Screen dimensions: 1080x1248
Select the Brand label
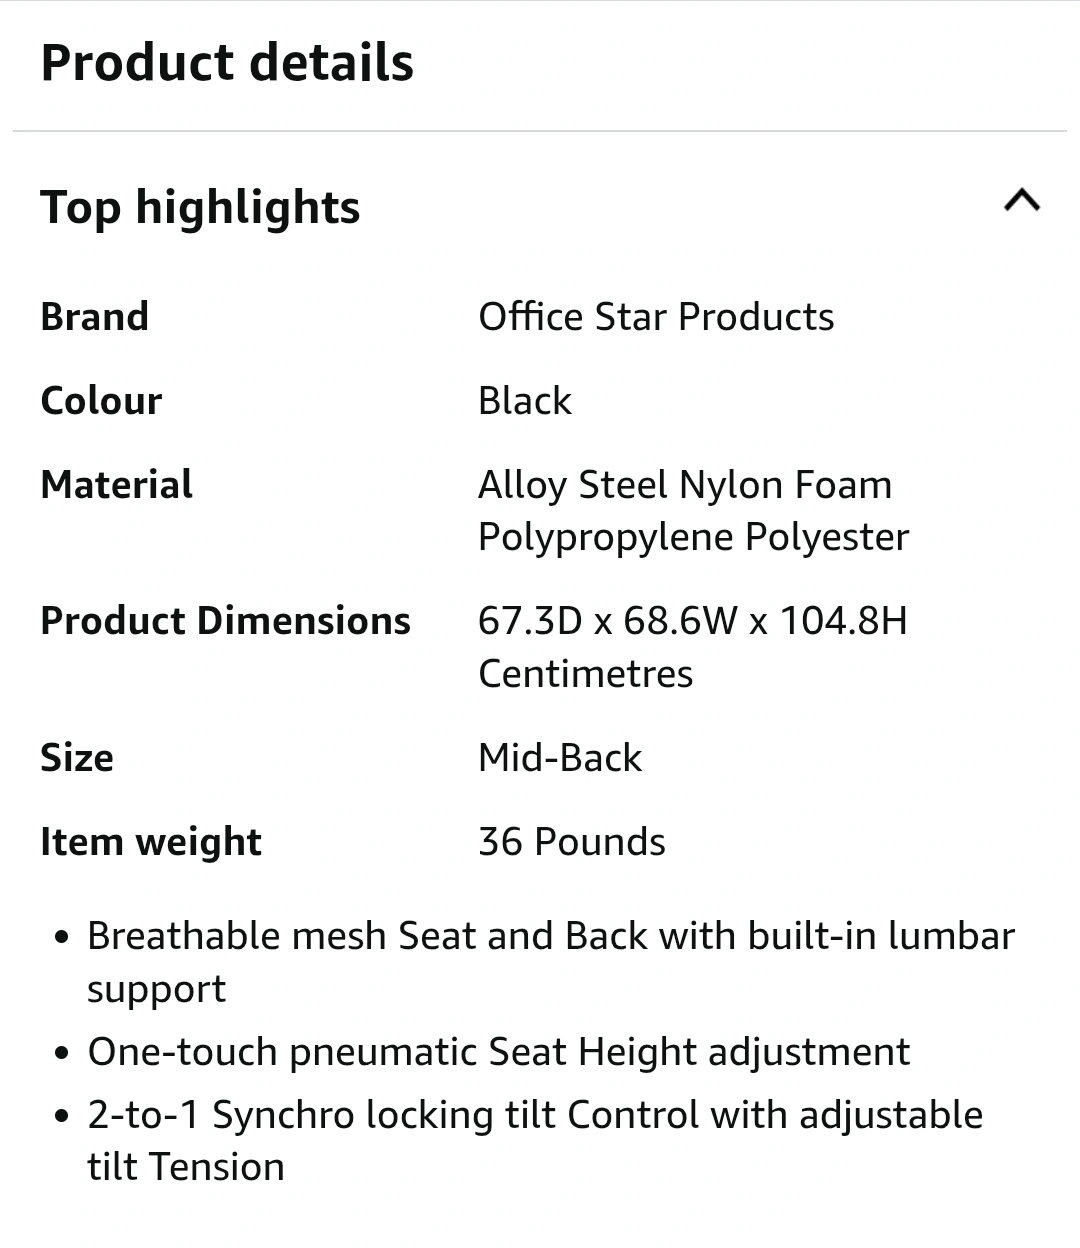point(94,317)
